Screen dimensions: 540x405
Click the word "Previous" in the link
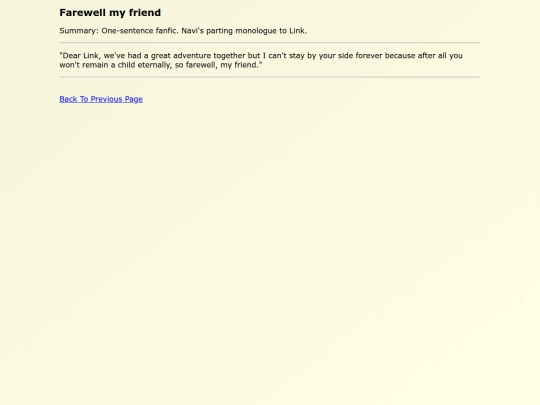pos(106,99)
